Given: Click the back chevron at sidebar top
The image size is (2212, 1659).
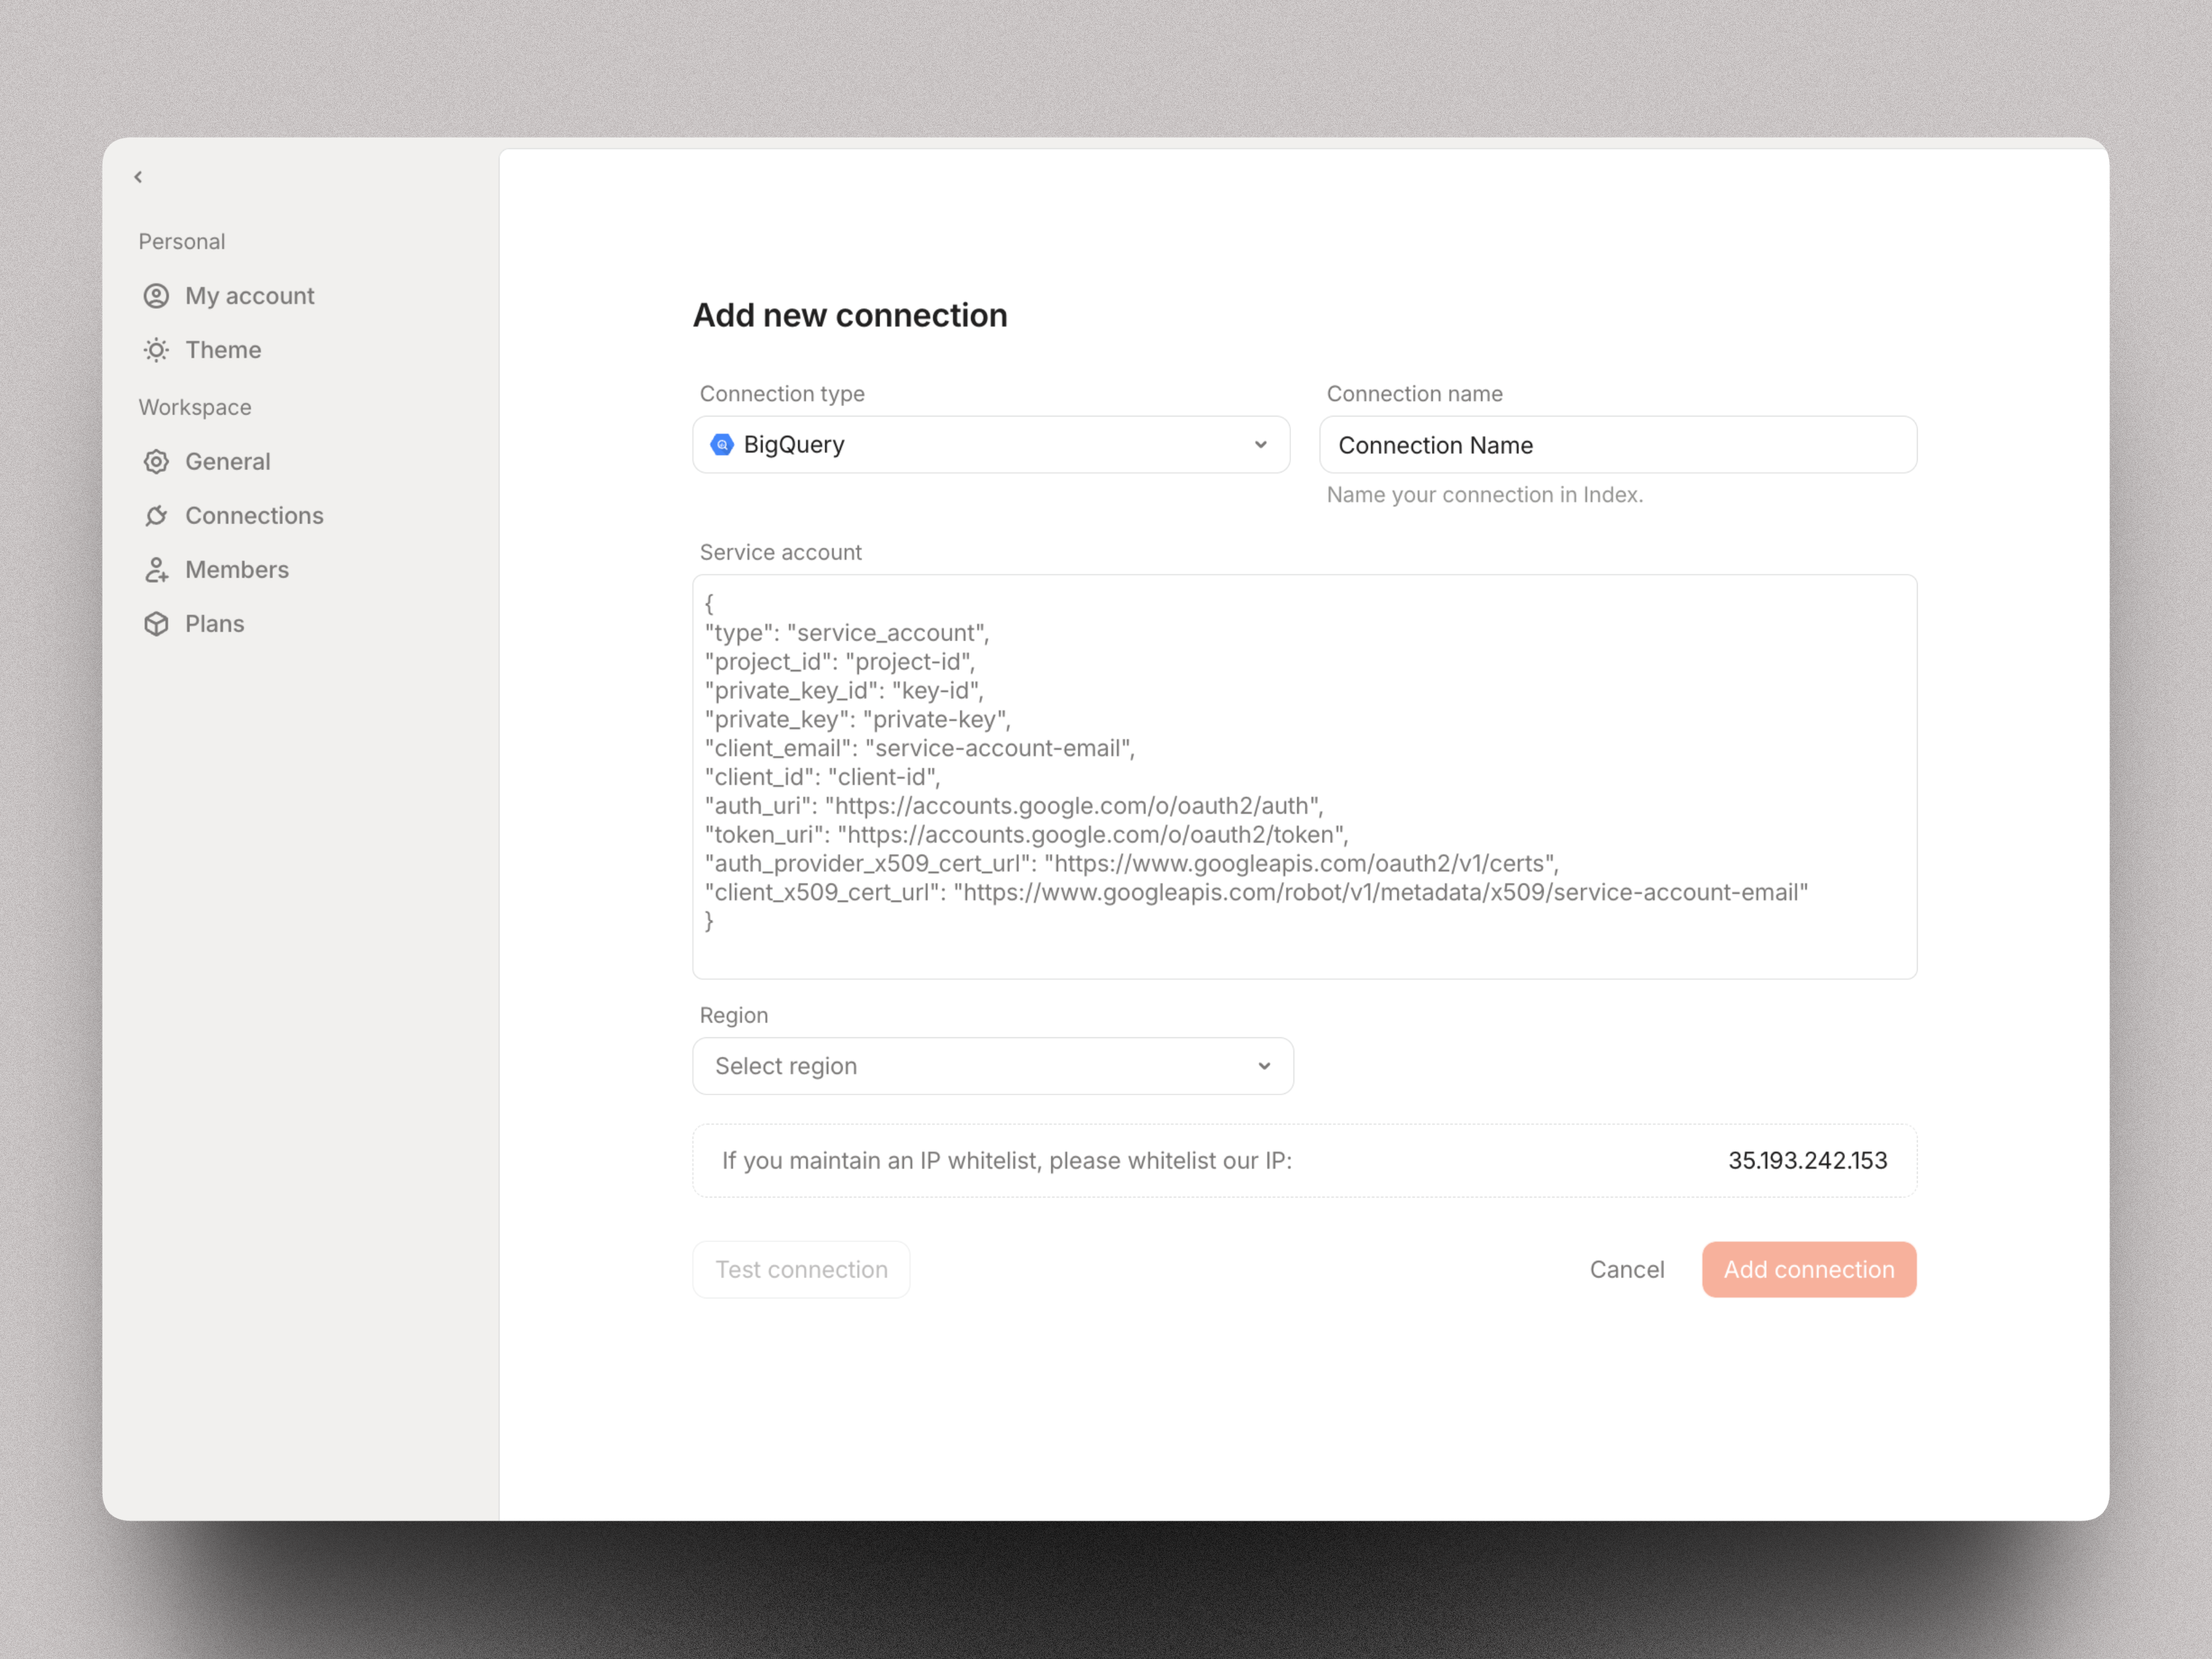Looking at the screenshot, I should pyautogui.click(x=138, y=177).
